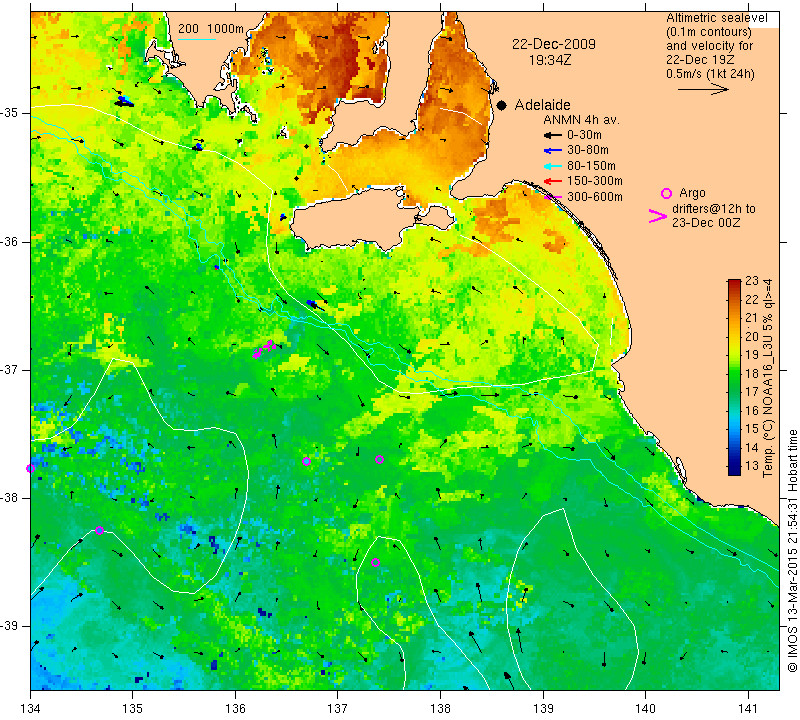Screen dimensions: 800x720
Task: Click the 300-600m depth label
Action: 594,196
